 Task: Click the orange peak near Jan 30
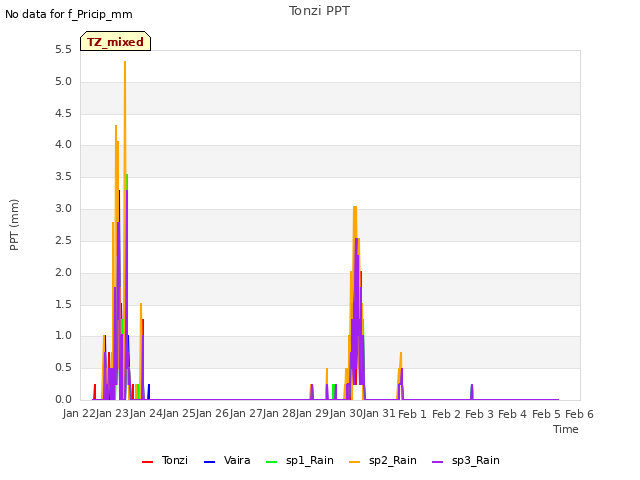pyautogui.click(x=355, y=207)
